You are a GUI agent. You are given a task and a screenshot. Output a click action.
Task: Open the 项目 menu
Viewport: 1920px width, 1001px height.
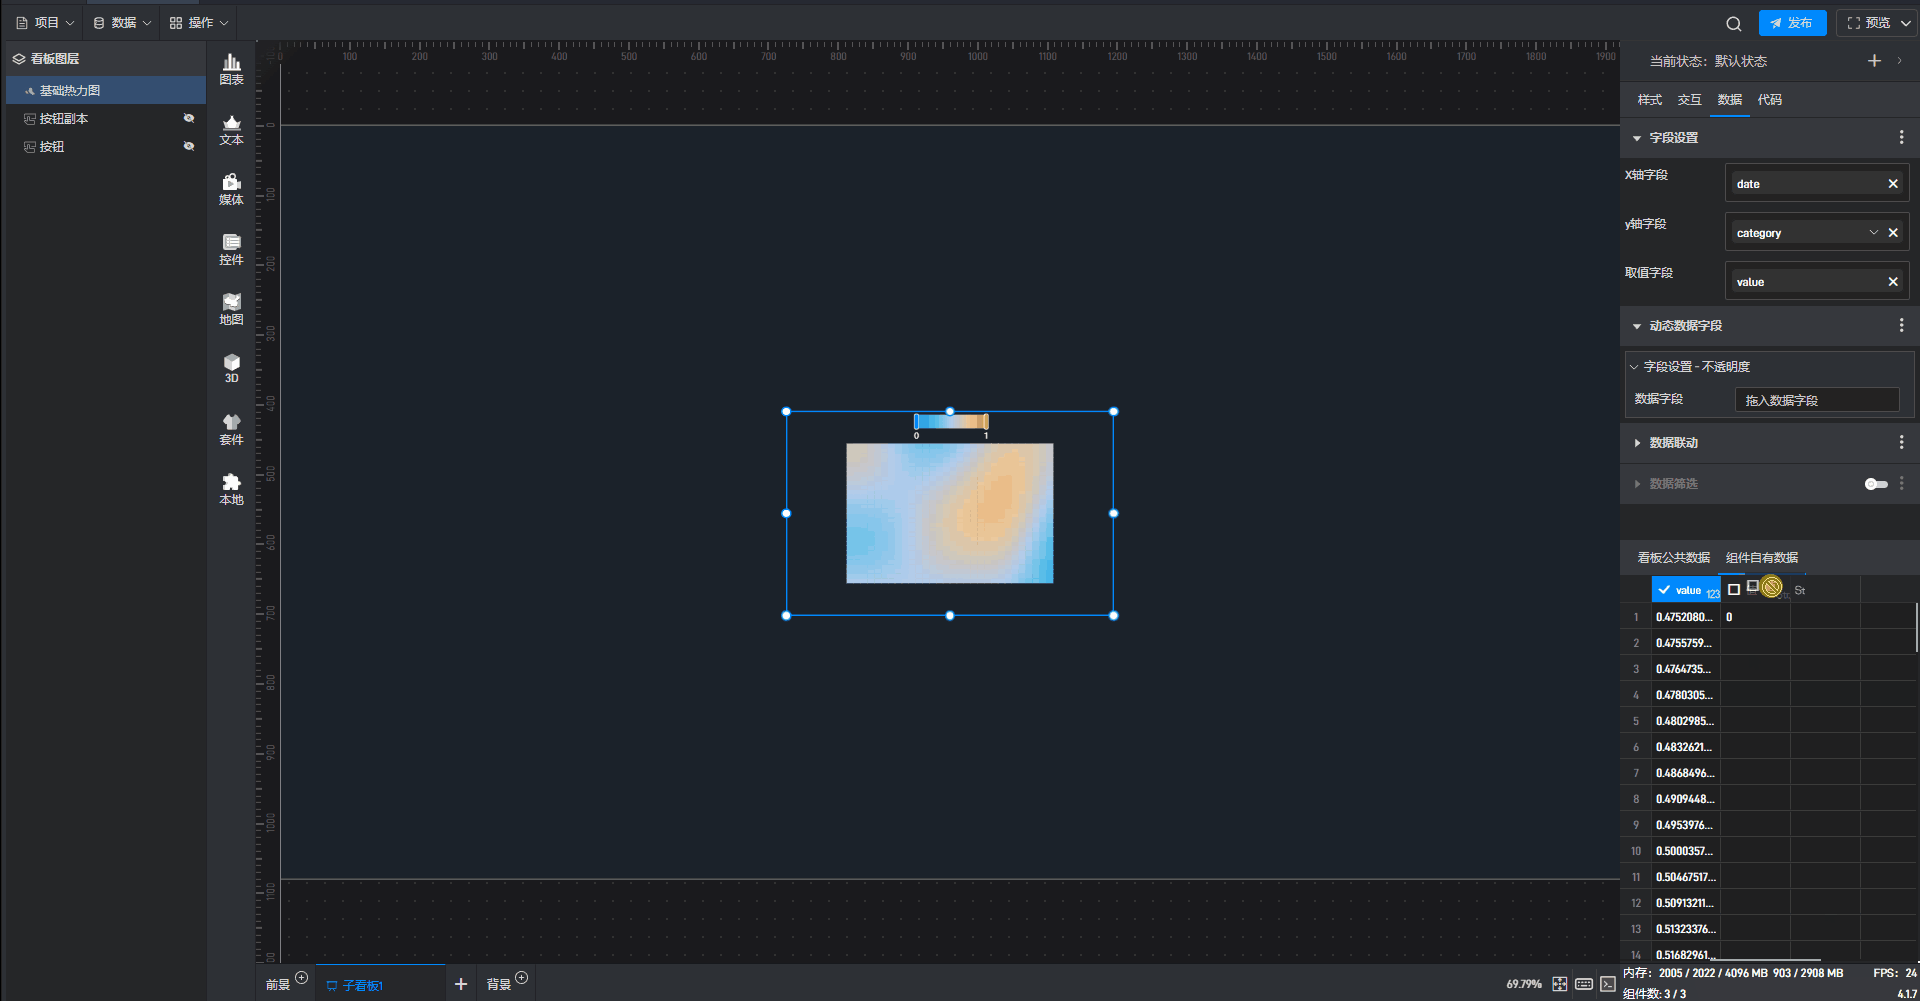pyautogui.click(x=45, y=23)
